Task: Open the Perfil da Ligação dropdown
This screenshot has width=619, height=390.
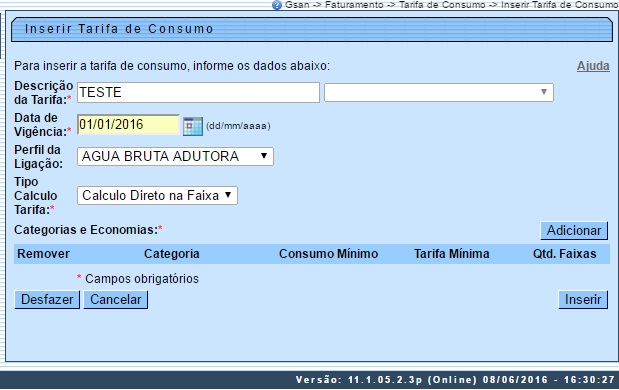Action: 175,156
